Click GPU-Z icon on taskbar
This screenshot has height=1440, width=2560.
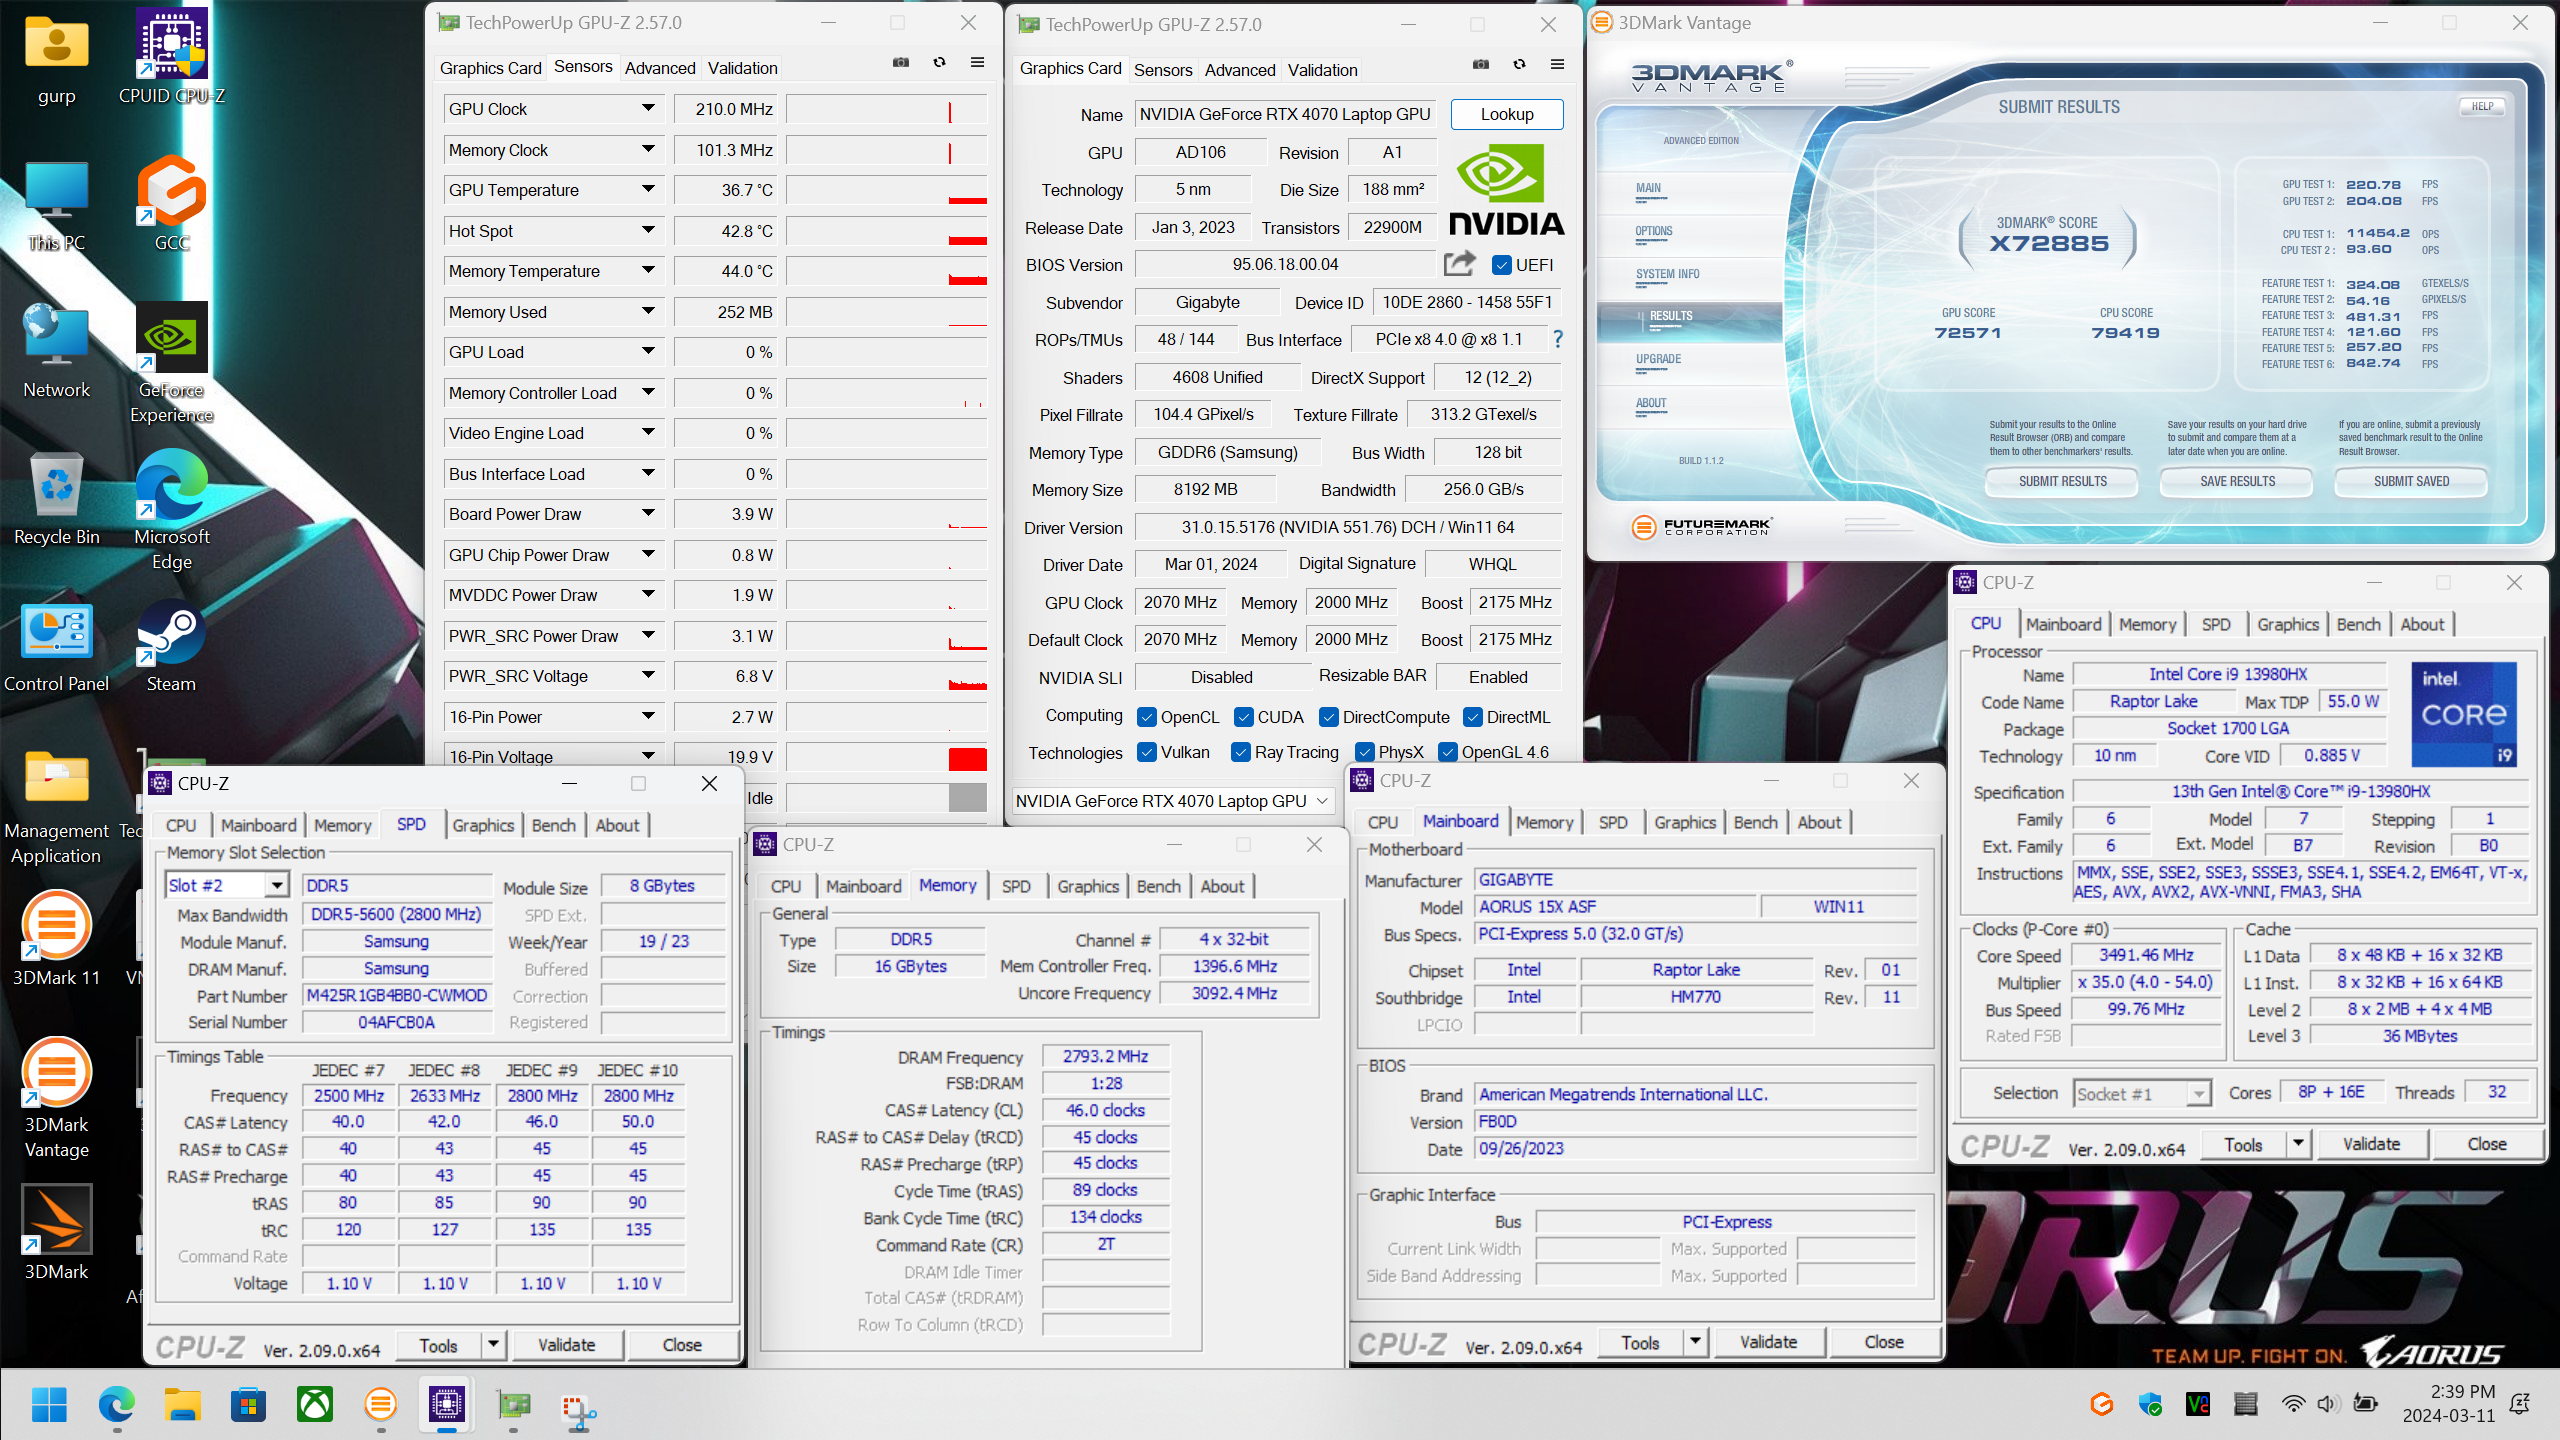513,1405
